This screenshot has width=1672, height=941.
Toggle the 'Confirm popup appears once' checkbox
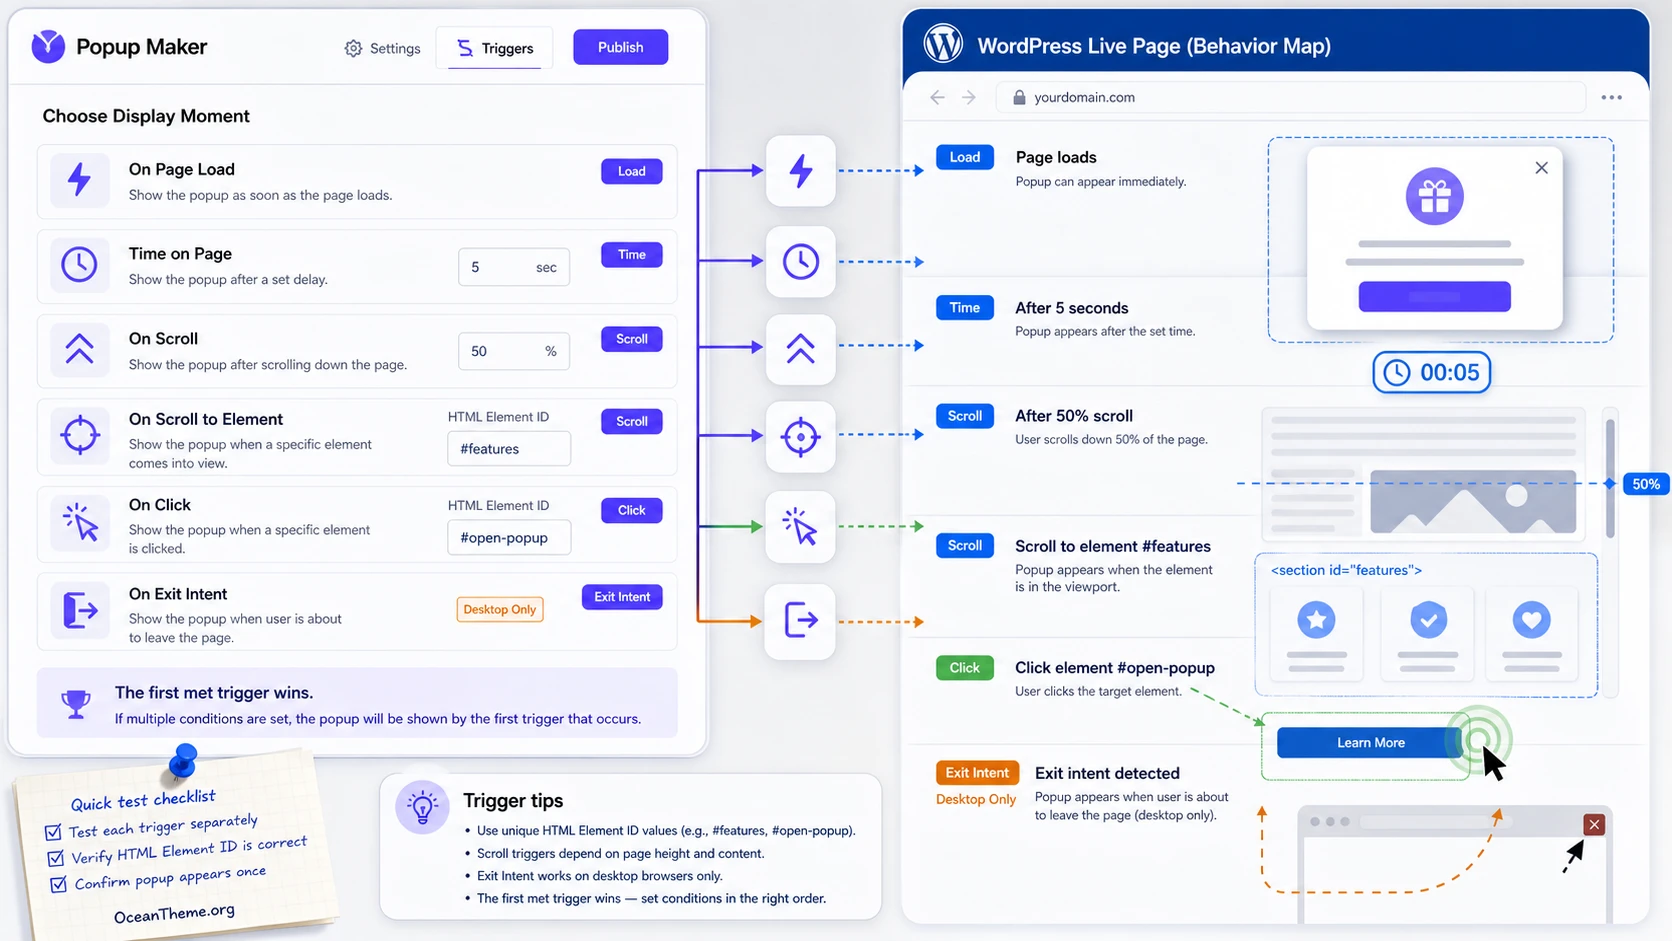59,884
